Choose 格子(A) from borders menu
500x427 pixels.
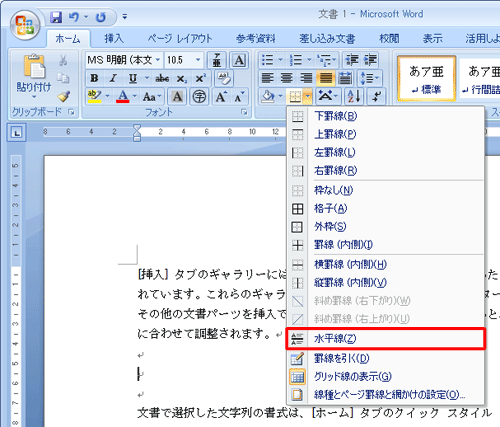pos(385,209)
